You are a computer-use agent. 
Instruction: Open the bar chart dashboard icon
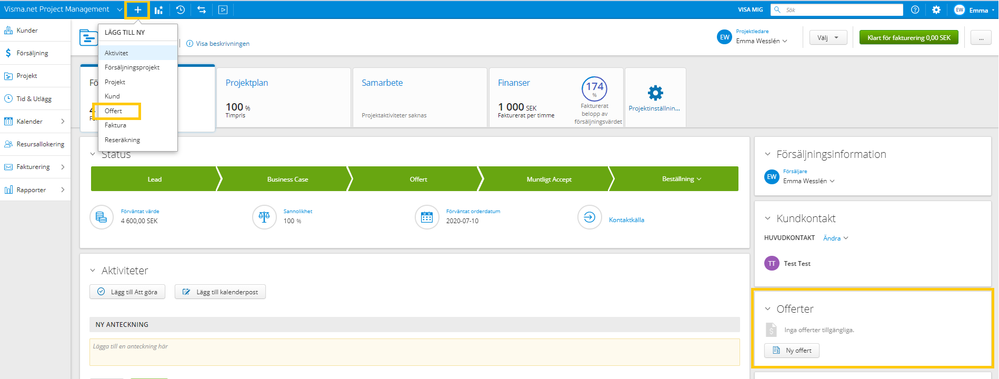click(x=158, y=10)
